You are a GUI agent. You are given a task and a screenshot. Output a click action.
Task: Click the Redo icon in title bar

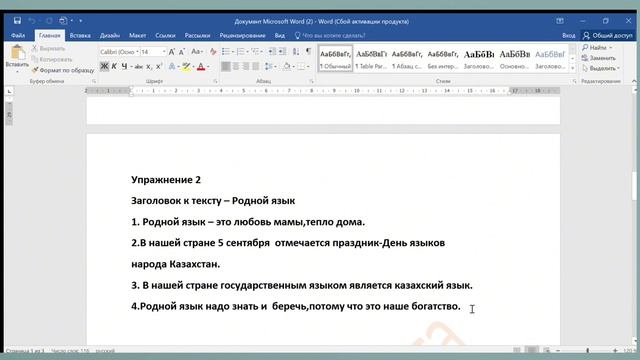click(x=49, y=20)
